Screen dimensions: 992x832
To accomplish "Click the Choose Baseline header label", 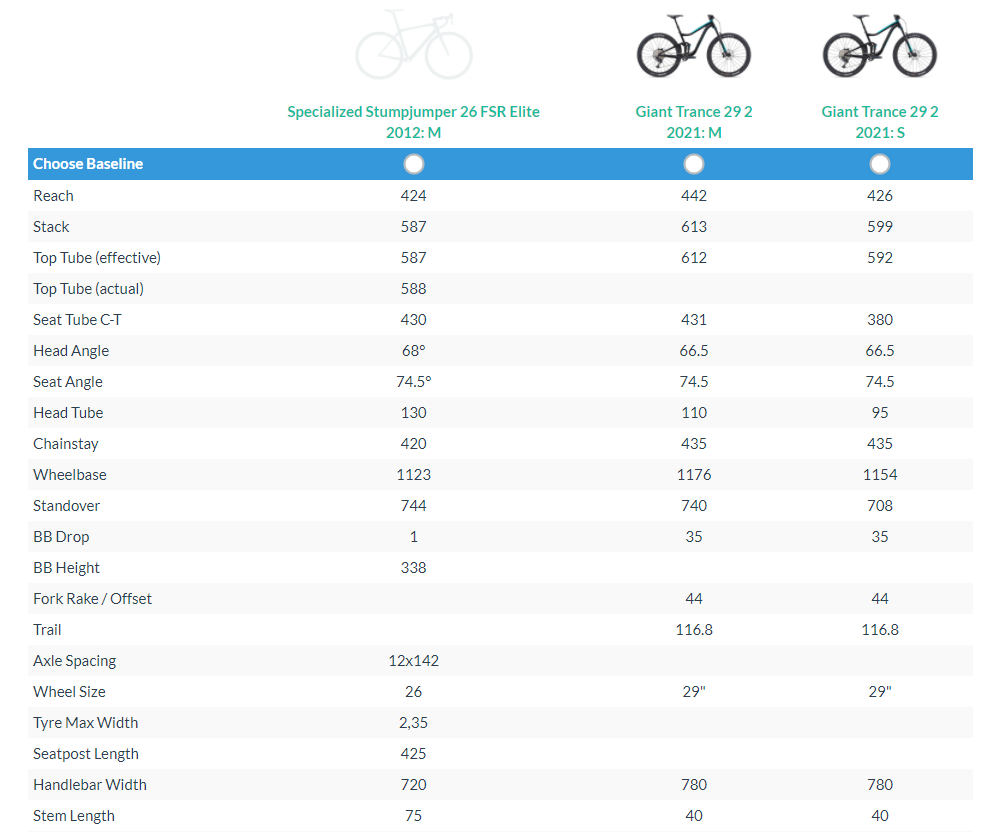I will point(88,164).
